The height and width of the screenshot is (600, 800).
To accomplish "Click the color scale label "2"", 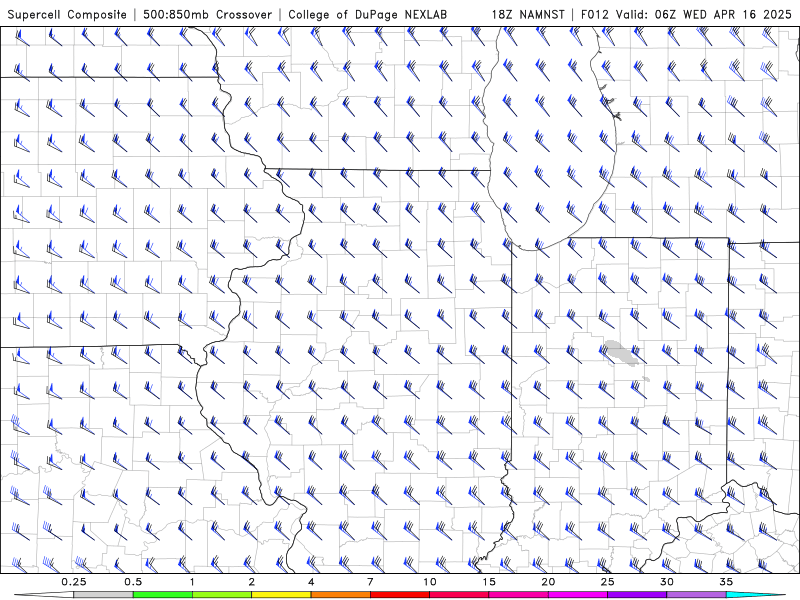I will click(x=252, y=582).
